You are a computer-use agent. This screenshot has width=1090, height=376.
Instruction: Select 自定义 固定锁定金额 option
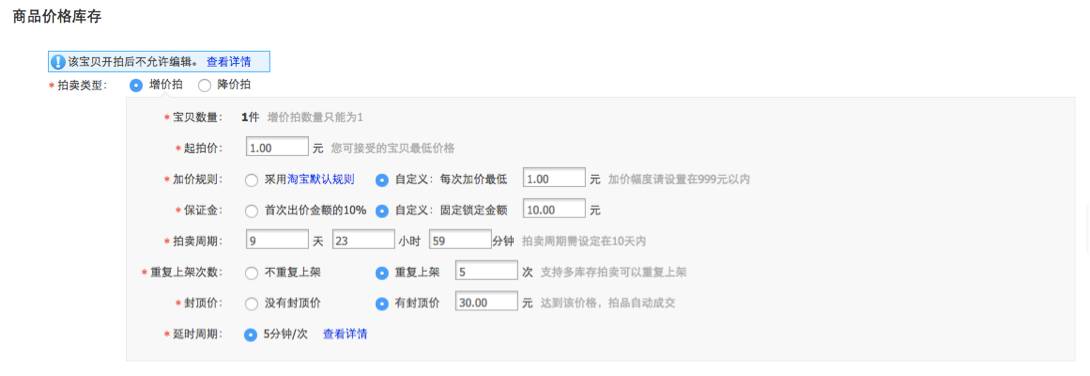(382, 211)
